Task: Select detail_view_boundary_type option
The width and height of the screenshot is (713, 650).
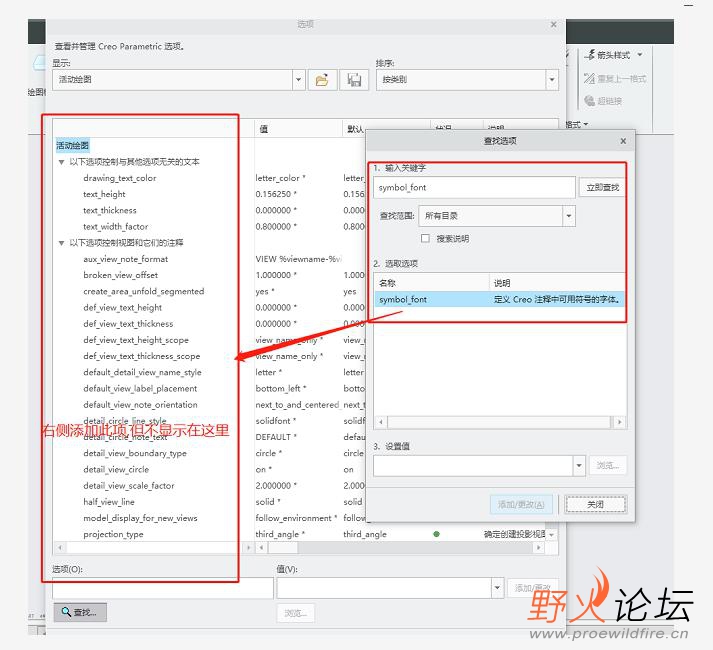Action: 135,453
